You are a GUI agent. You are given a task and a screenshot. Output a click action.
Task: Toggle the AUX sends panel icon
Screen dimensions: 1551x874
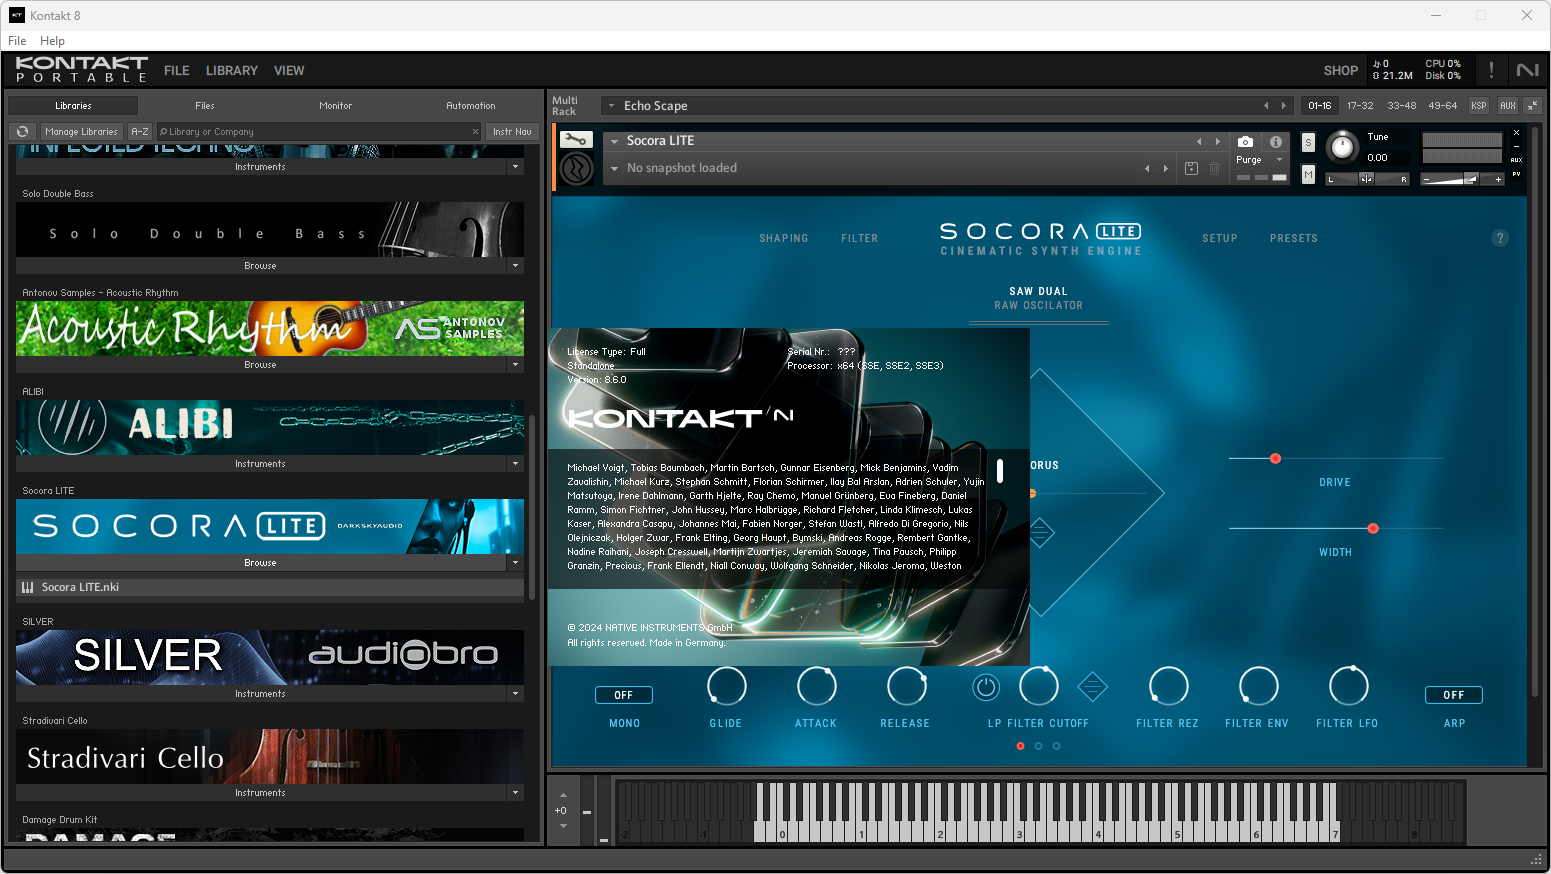coord(1508,105)
